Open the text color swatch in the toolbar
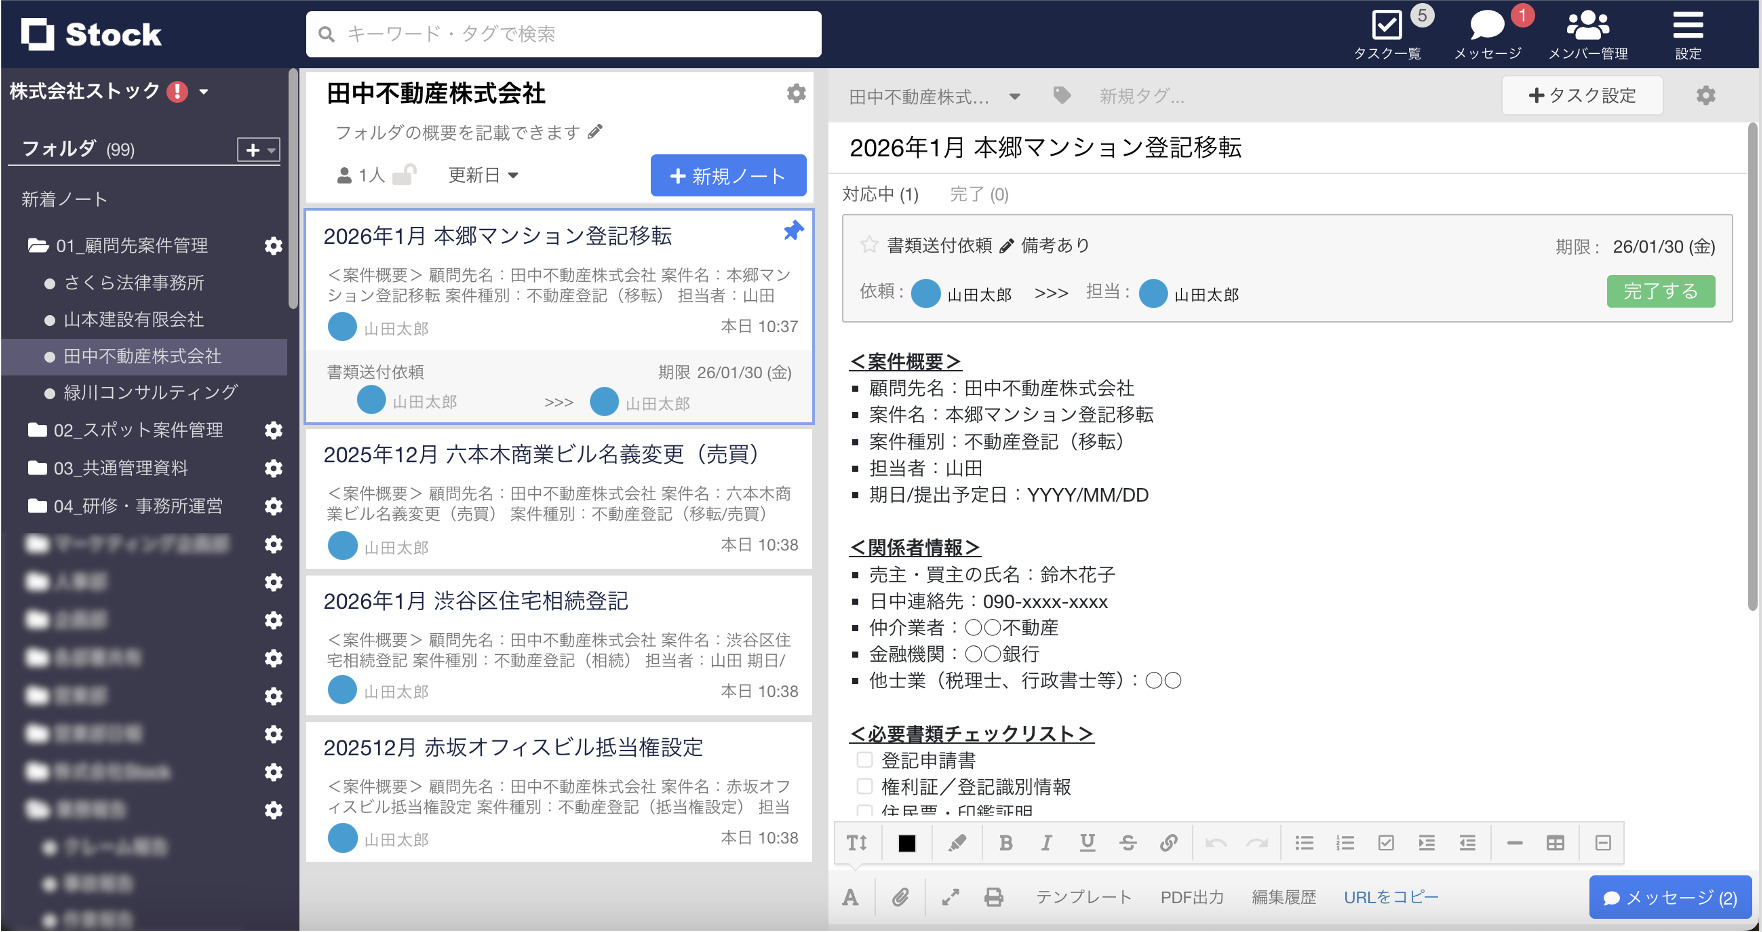Viewport: 1762px width, 932px height. coord(906,843)
